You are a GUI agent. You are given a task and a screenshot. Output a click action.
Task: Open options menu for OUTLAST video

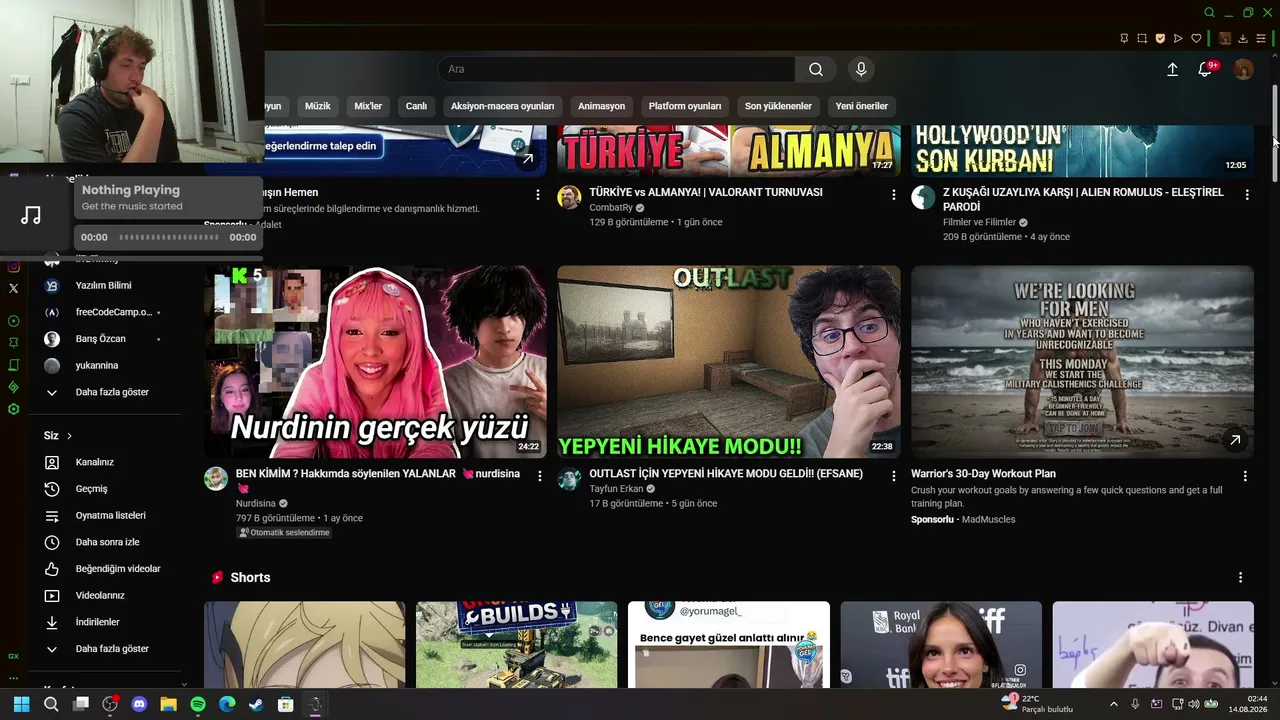click(x=894, y=476)
